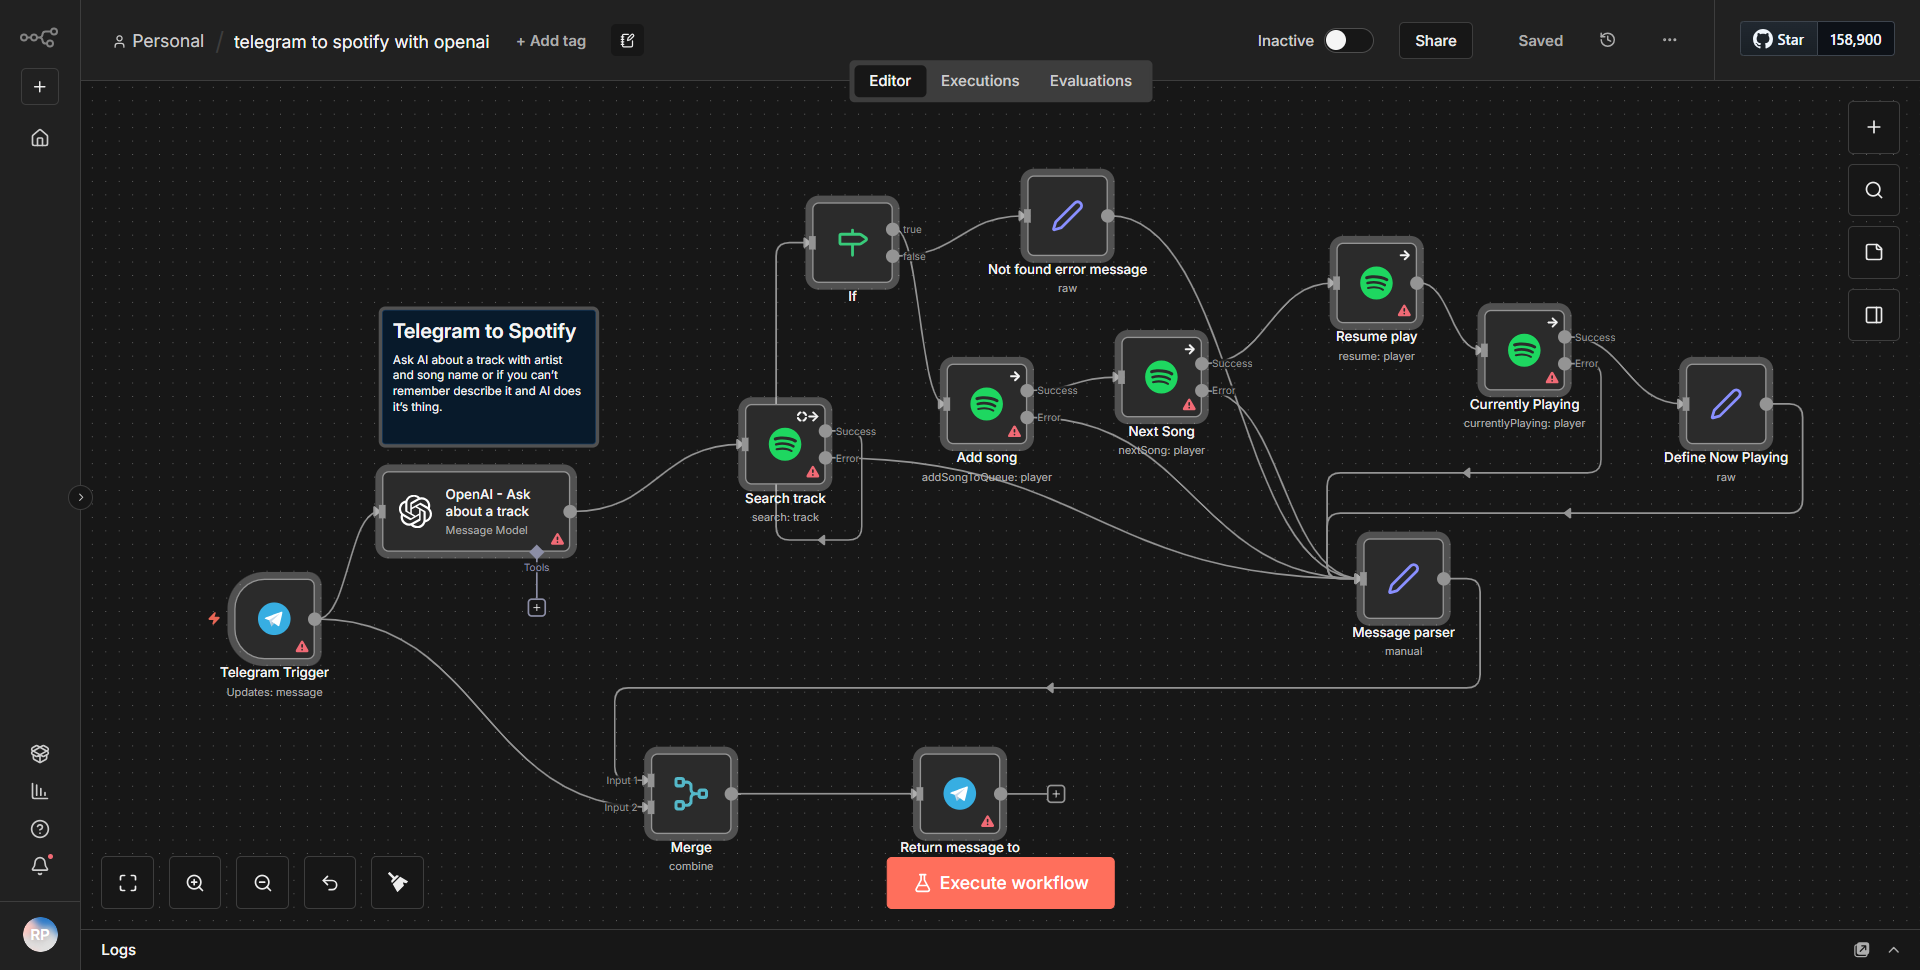Screen dimensions: 1920x970
Task: Open the workflow options ellipsis menu
Action: (x=1668, y=40)
